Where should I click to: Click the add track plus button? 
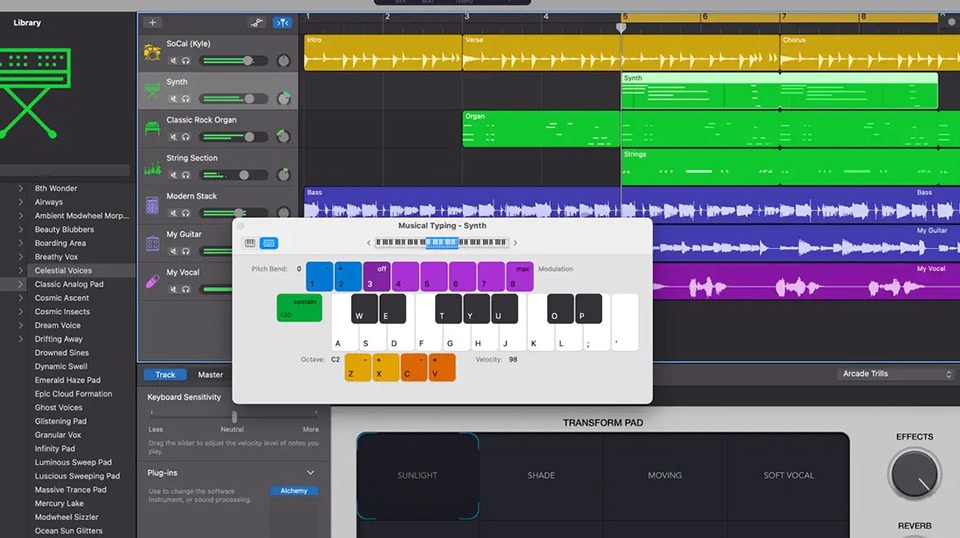coord(152,23)
